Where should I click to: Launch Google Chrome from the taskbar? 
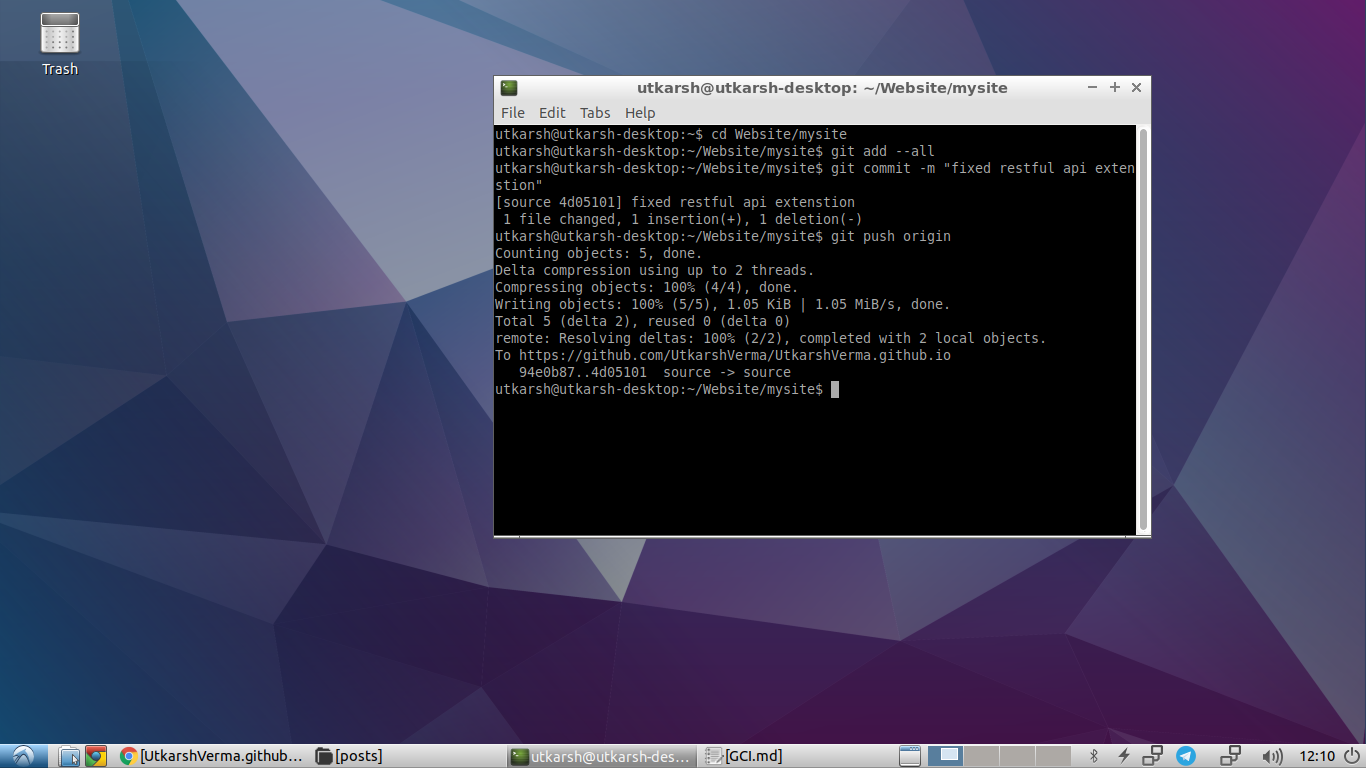[97, 756]
